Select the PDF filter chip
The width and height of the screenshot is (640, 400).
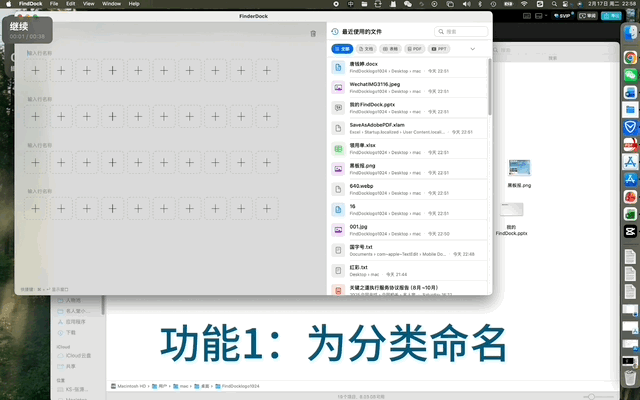(x=414, y=49)
